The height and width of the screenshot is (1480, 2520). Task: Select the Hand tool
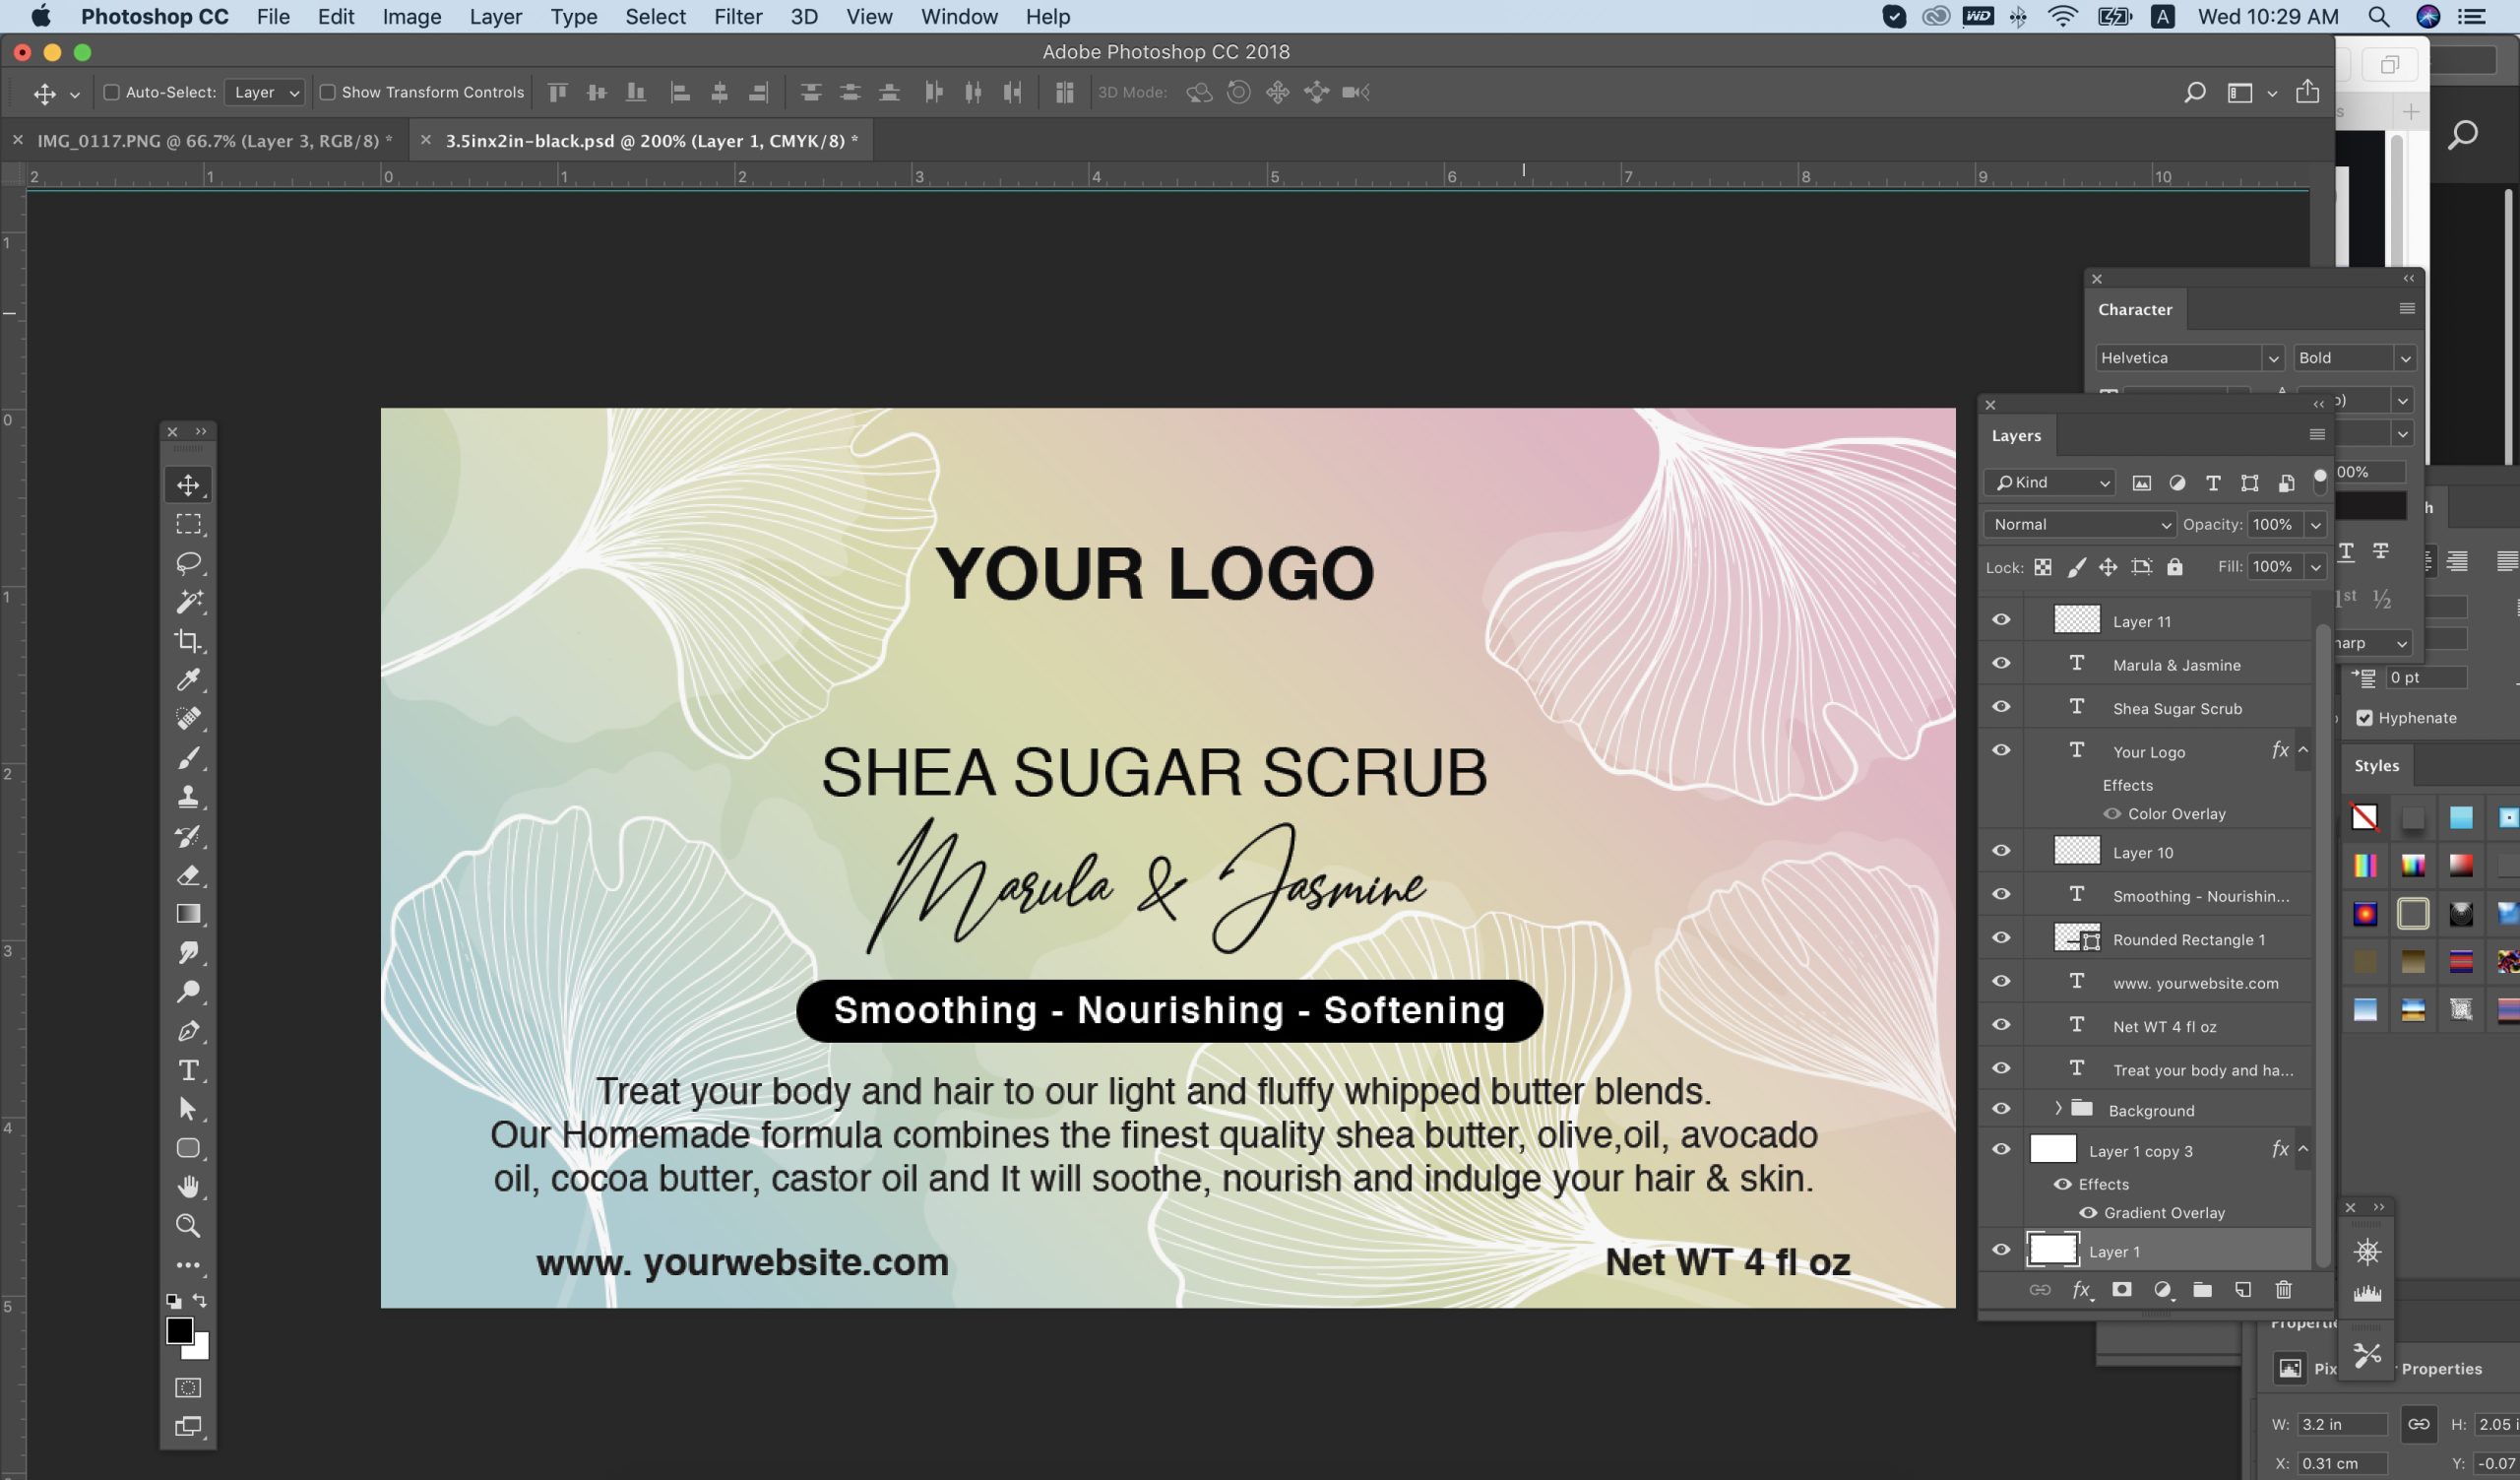click(x=188, y=1187)
